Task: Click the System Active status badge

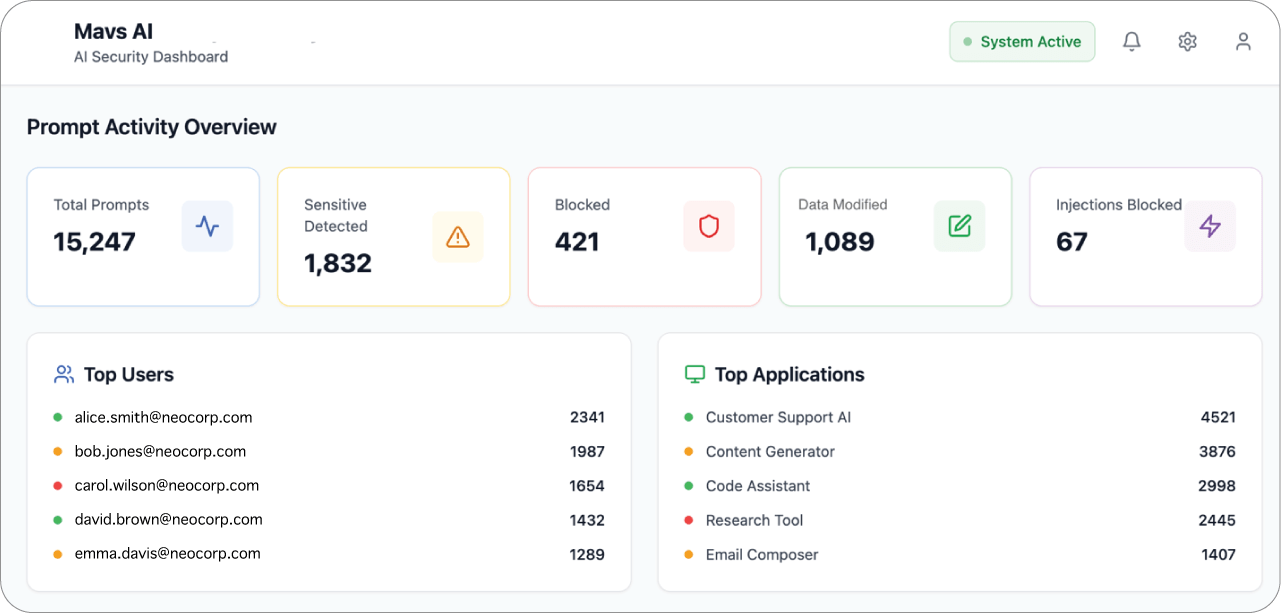Action: (1022, 42)
